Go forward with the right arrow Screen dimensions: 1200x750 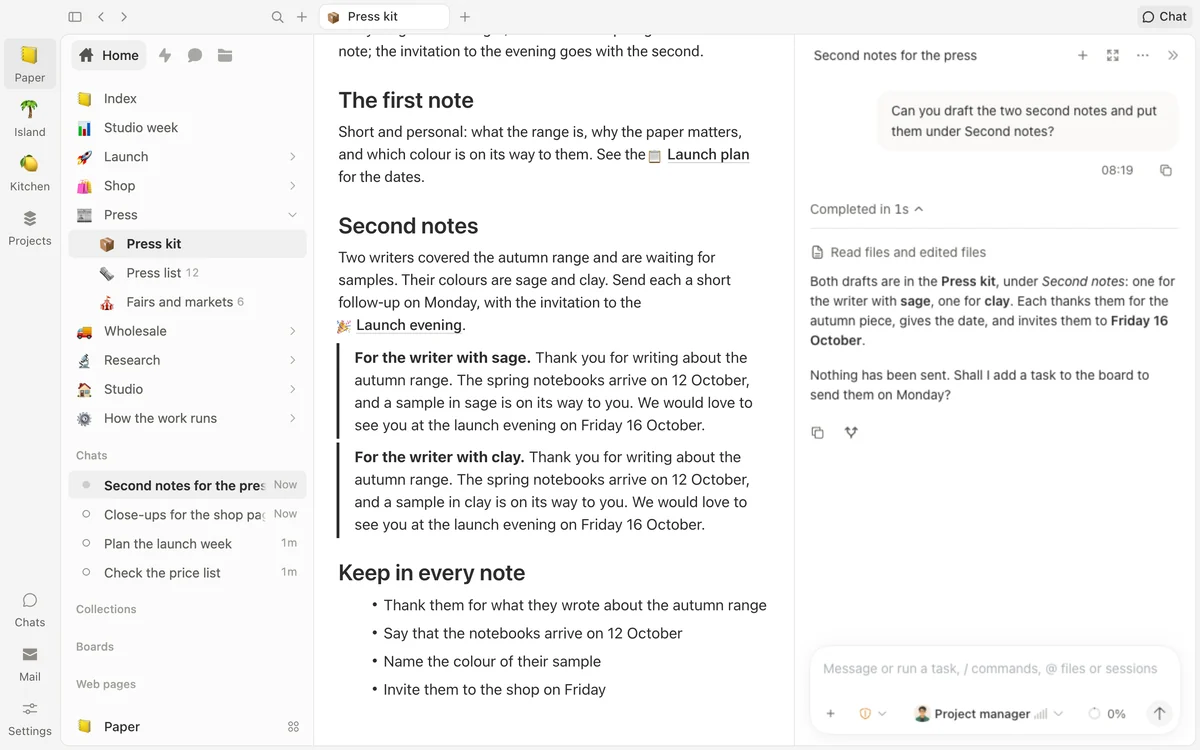pos(124,17)
